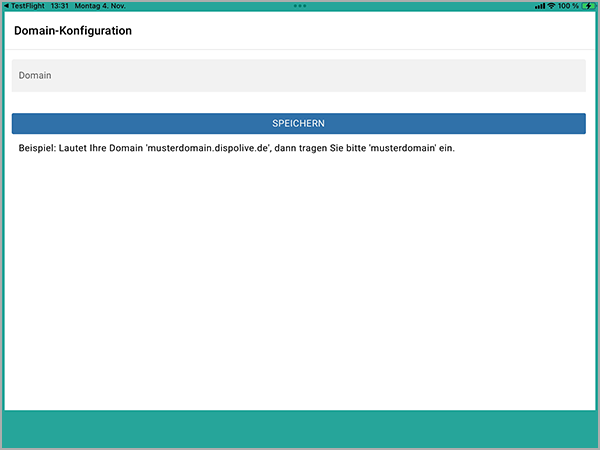600x450 pixels.
Task: Click the Domain-Konfiguration heading
Action: click(x=73, y=31)
